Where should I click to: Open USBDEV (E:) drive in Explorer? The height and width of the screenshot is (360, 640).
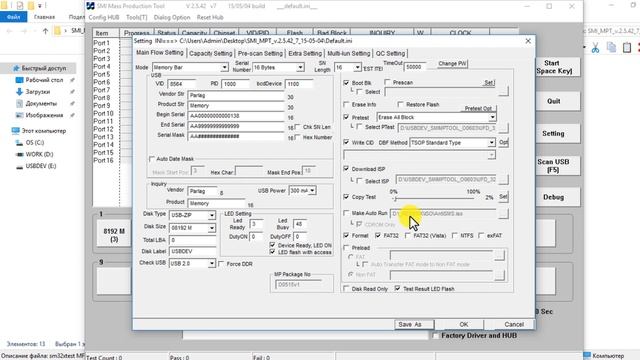(40, 166)
